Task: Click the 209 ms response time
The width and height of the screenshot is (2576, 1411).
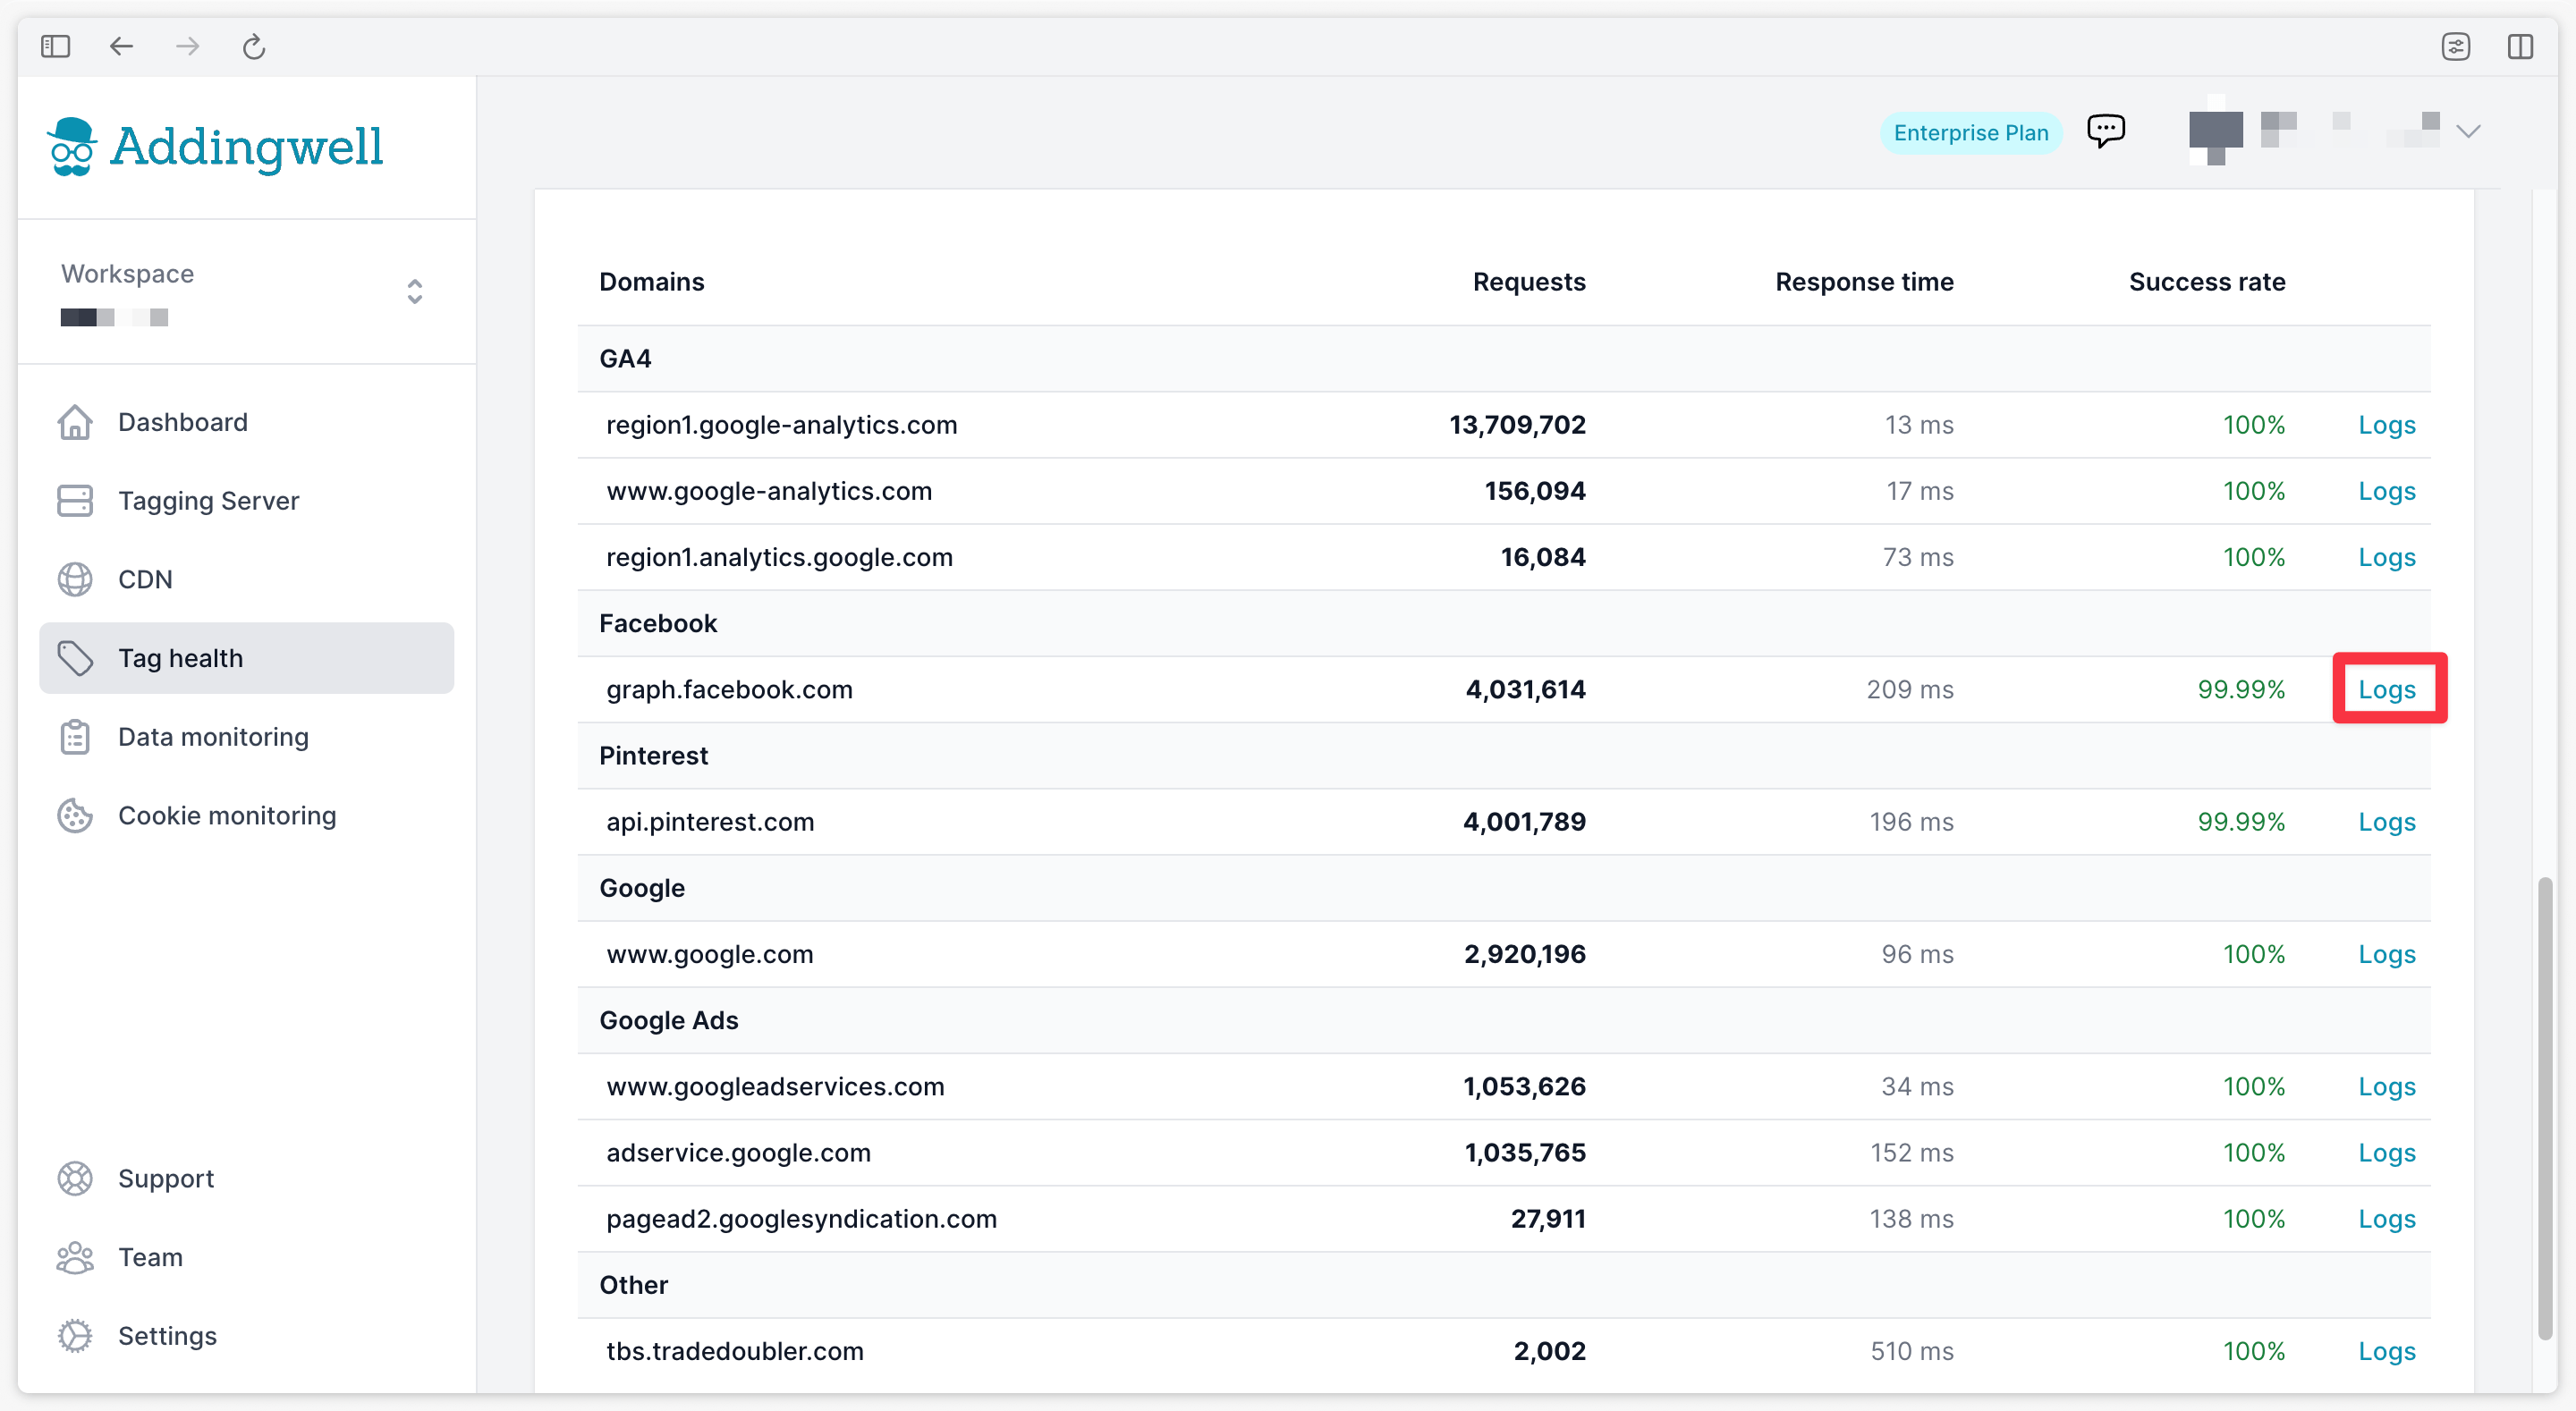Action: pyautogui.click(x=1909, y=689)
